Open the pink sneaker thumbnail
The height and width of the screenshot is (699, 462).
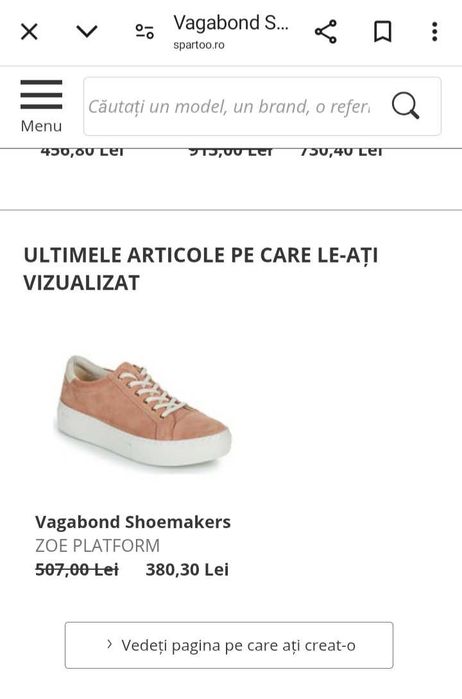tap(143, 411)
